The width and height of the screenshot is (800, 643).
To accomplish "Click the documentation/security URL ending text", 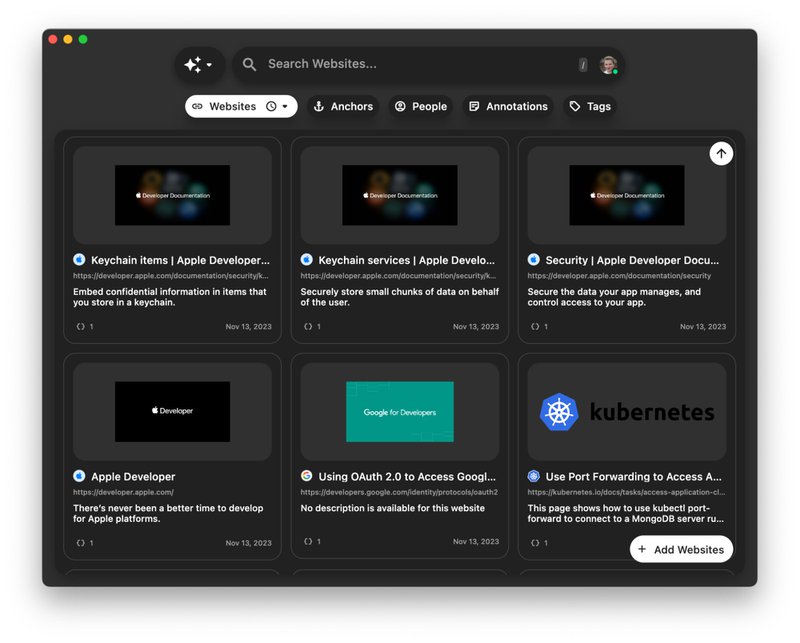I will pos(619,276).
